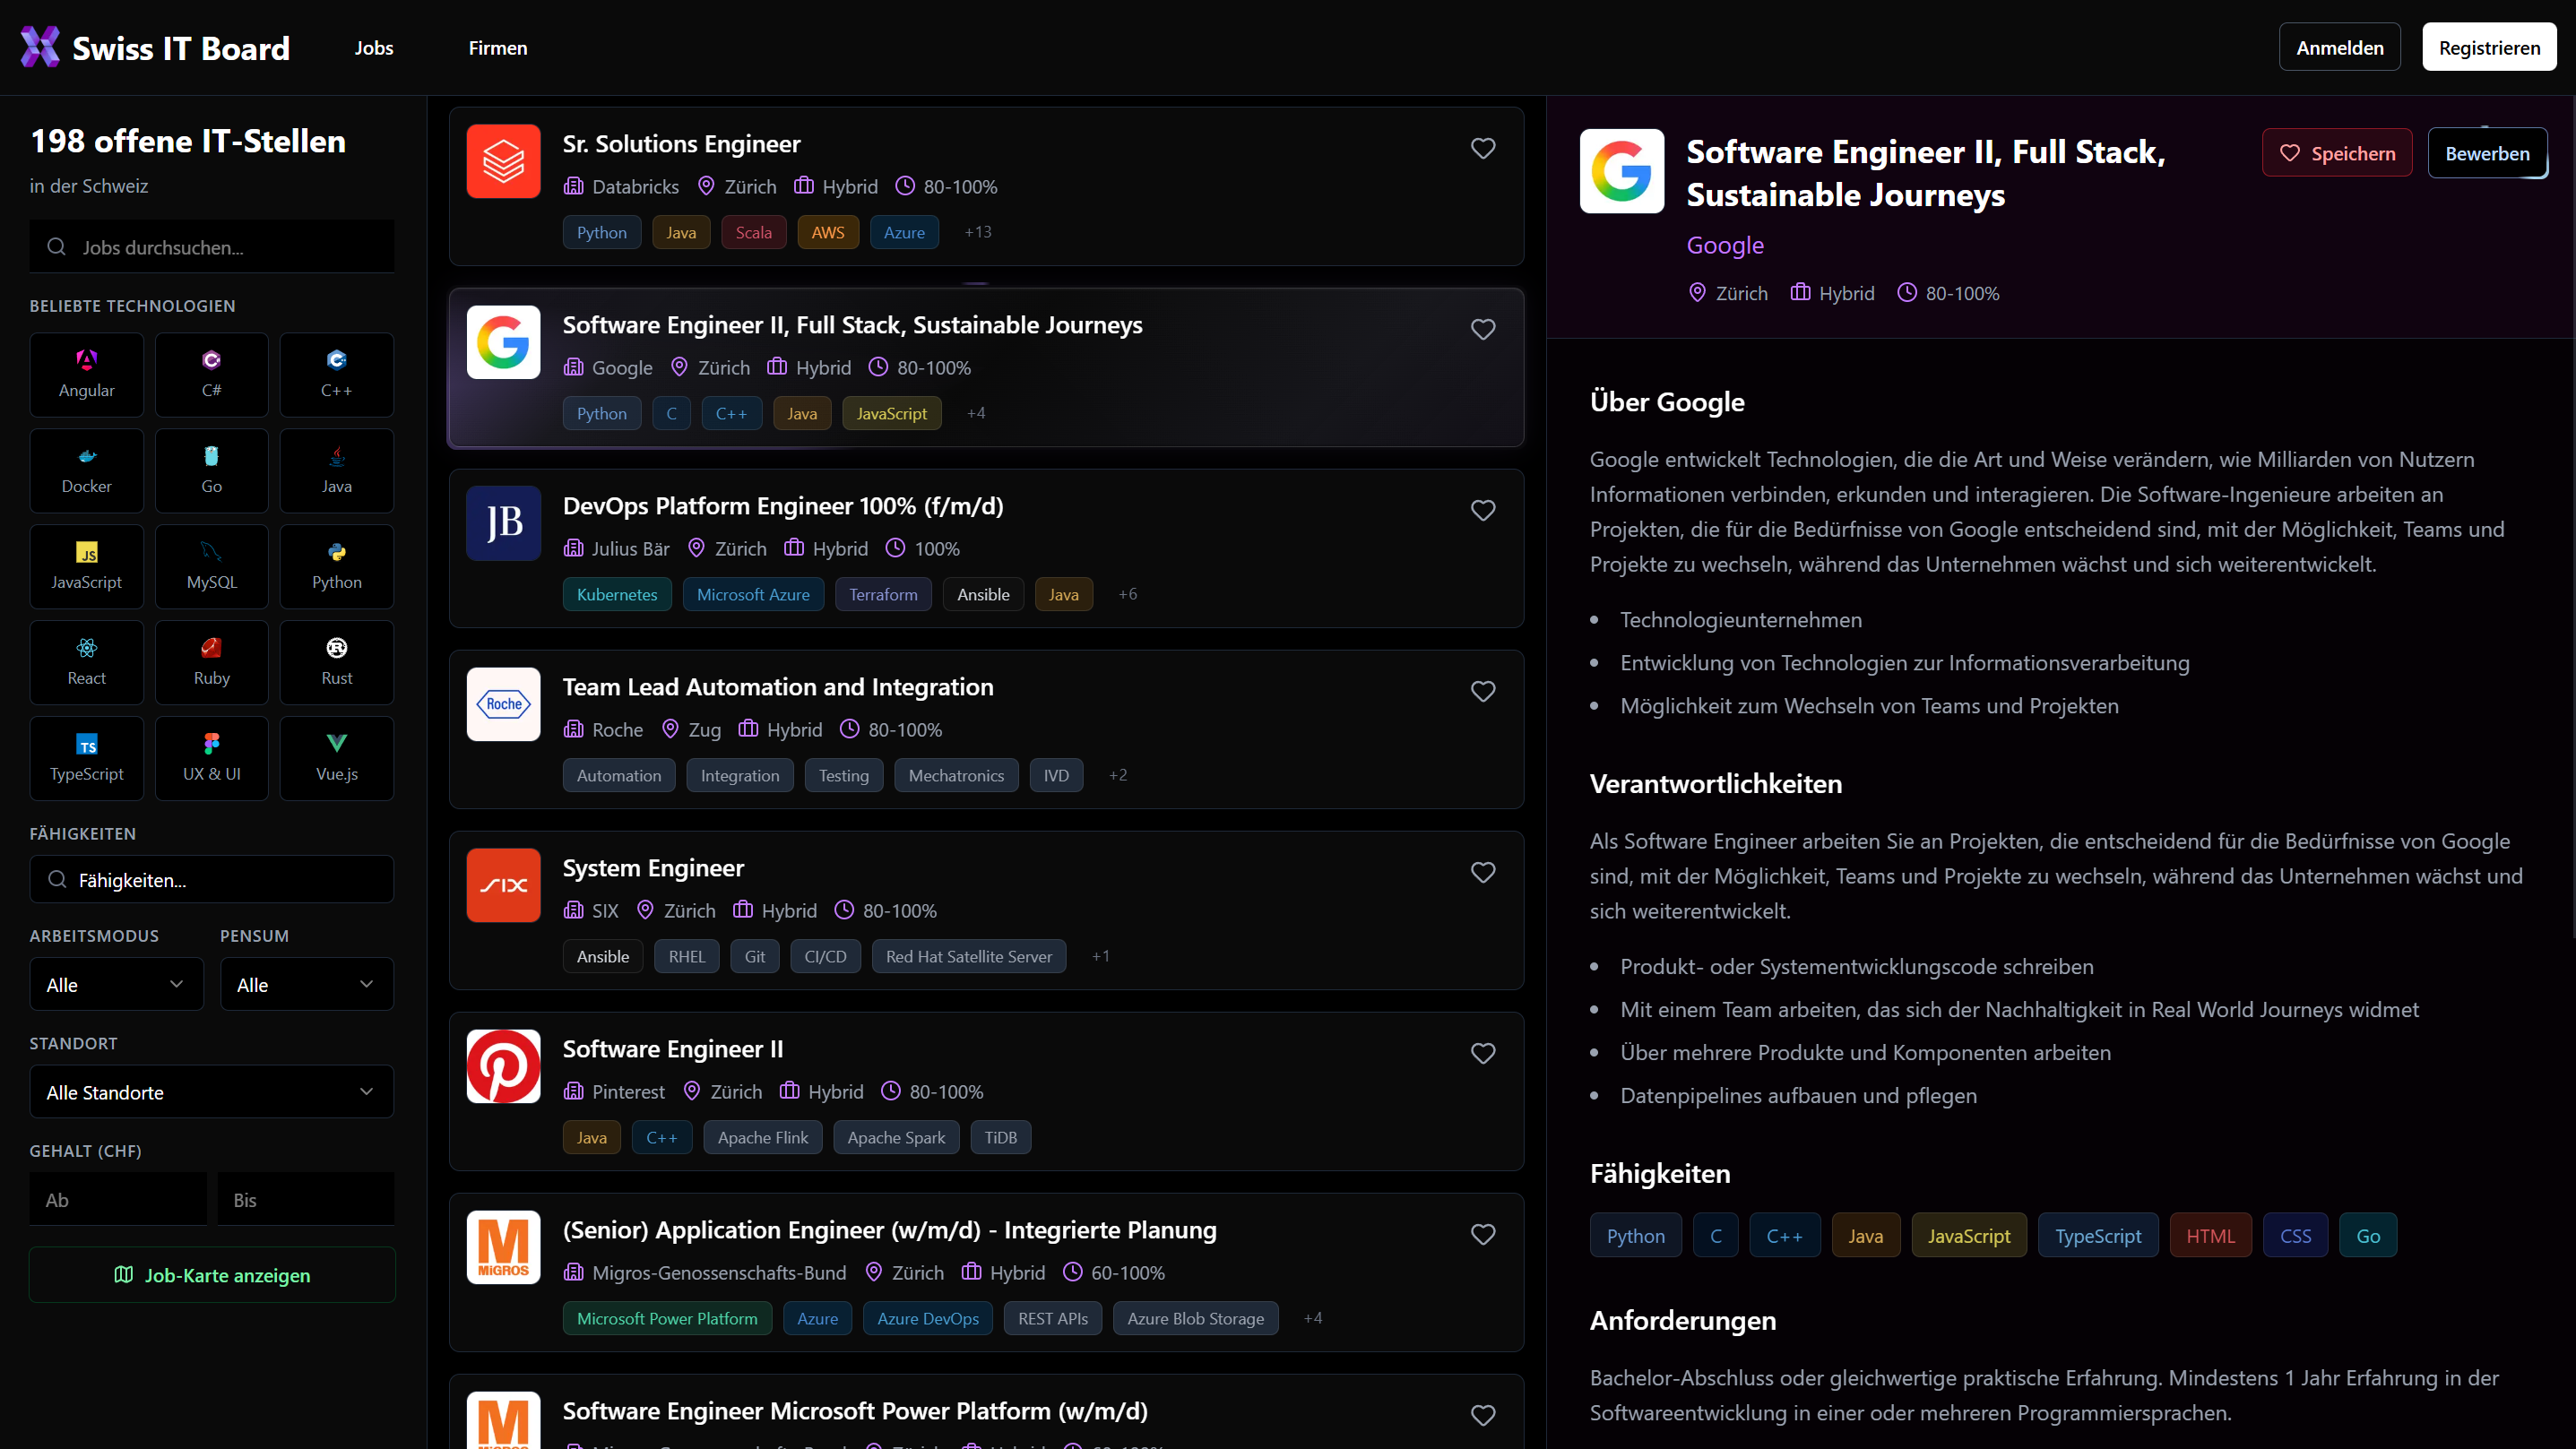
Task: Open the Pensum dropdown
Action: [307, 984]
